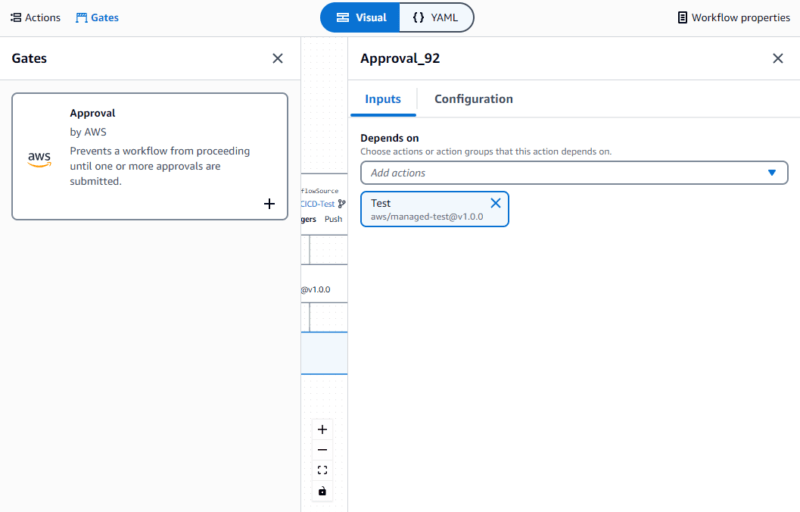Close the Approval_92 panel
Image resolution: width=800 pixels, height=512 pixels.
click(x=778, y=59)
